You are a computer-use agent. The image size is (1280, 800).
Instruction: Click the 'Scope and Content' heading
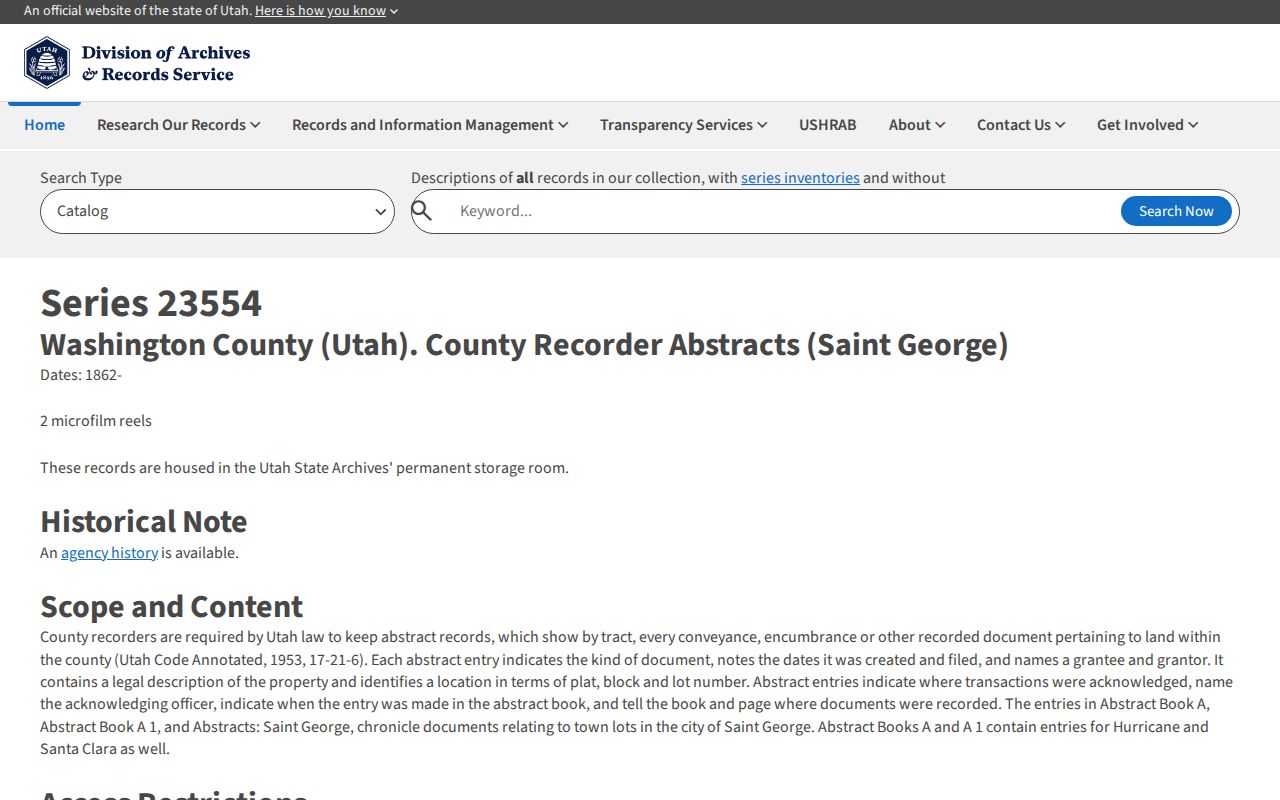pyautogui.click(x=171, y=606)
